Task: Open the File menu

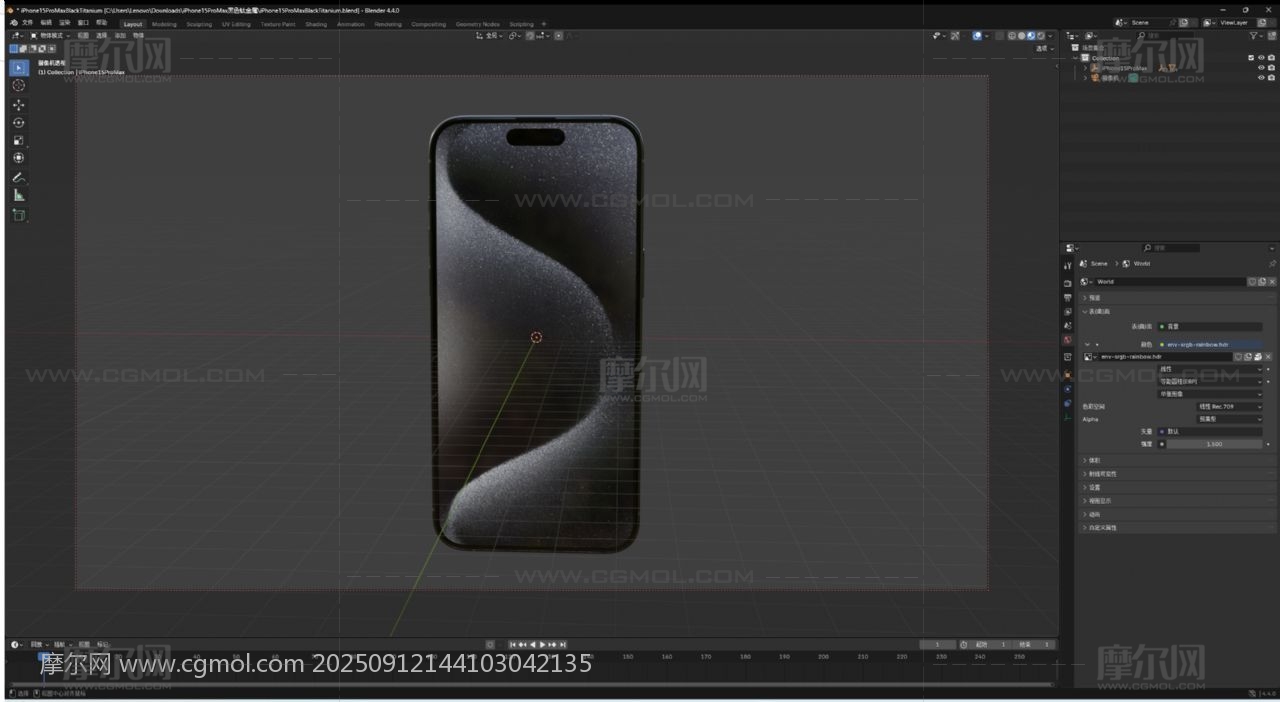Action: pyautogui.click(x=27, y=22)
